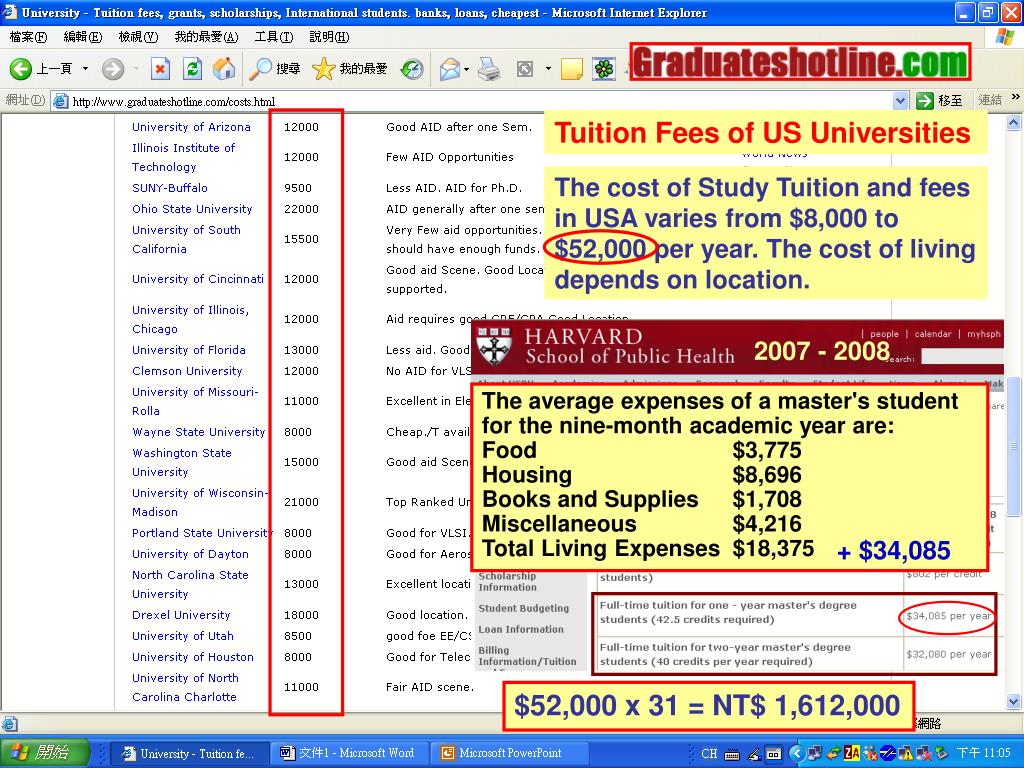Click the 移至 Go button
Screen dimensions: 1024x768
coord(940,101)
